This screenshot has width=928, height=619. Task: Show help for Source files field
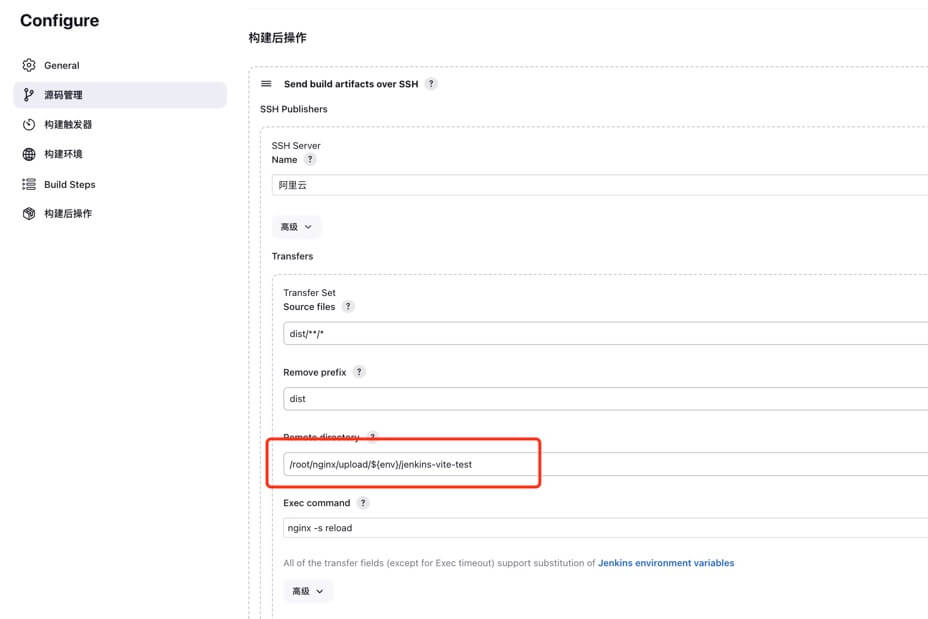point(348,307)
